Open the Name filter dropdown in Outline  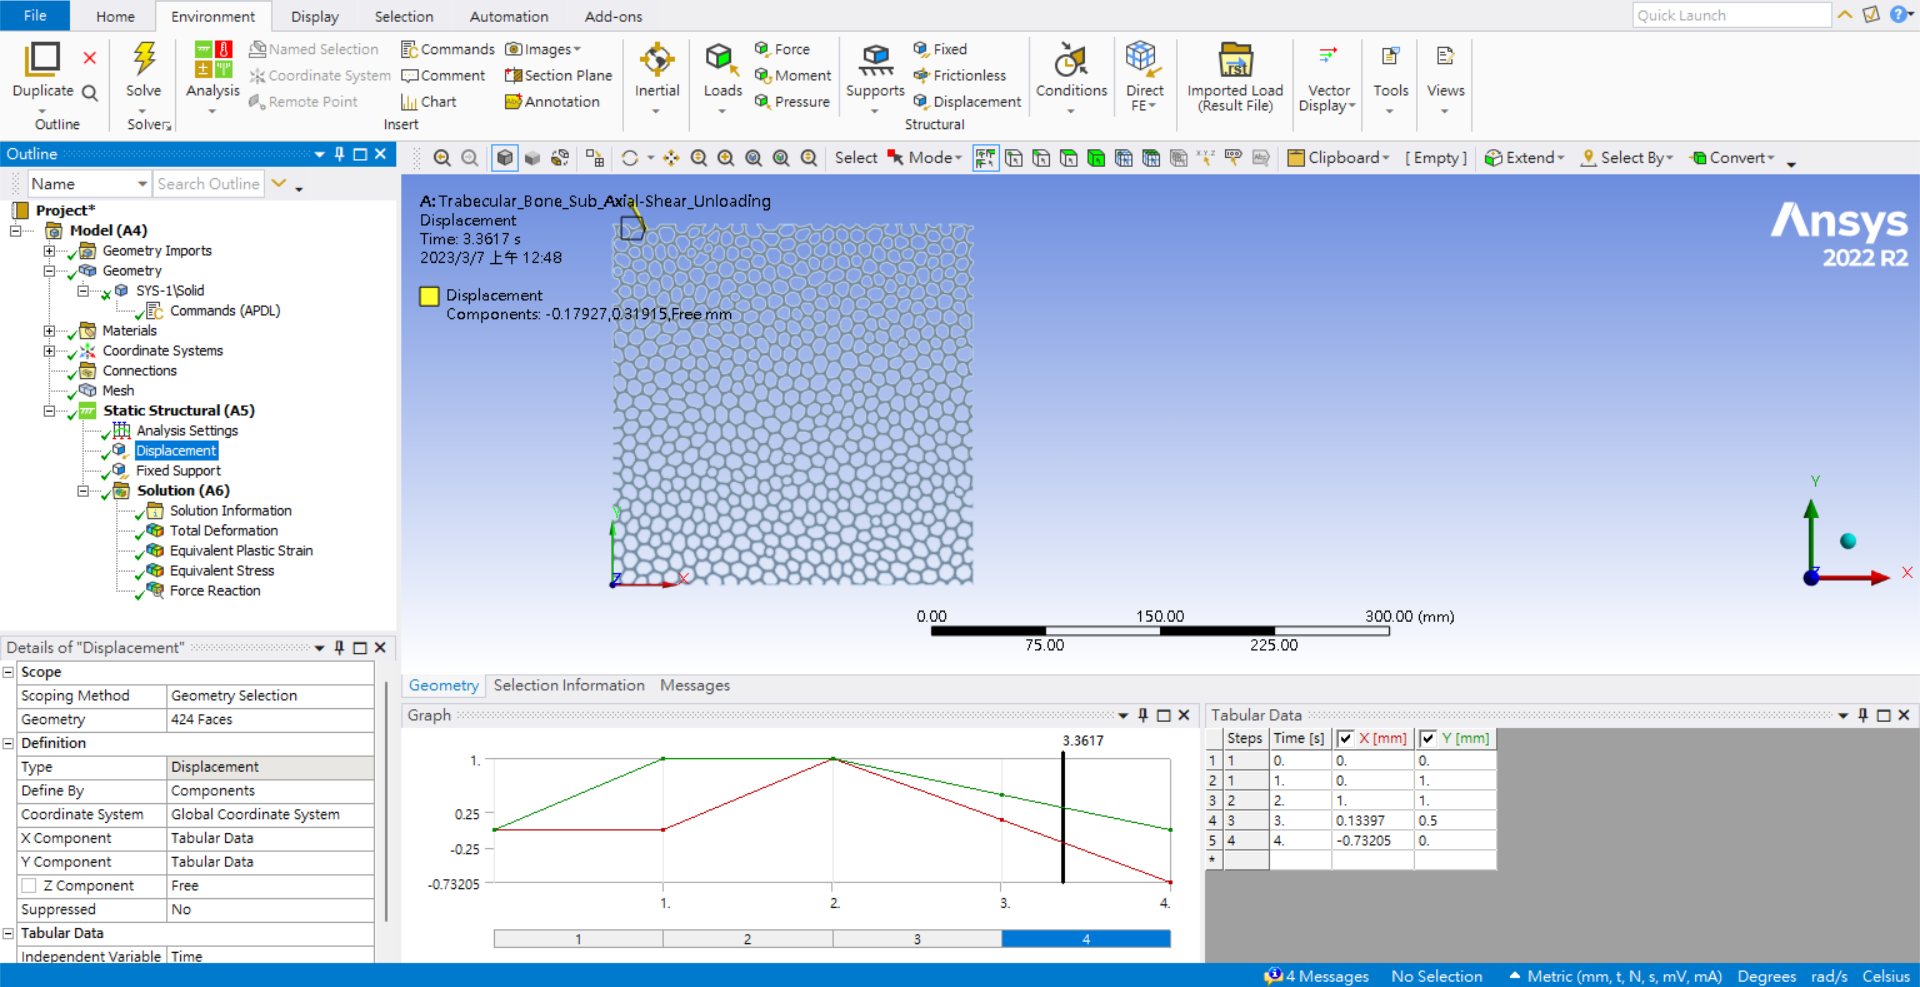coord(141,184)
